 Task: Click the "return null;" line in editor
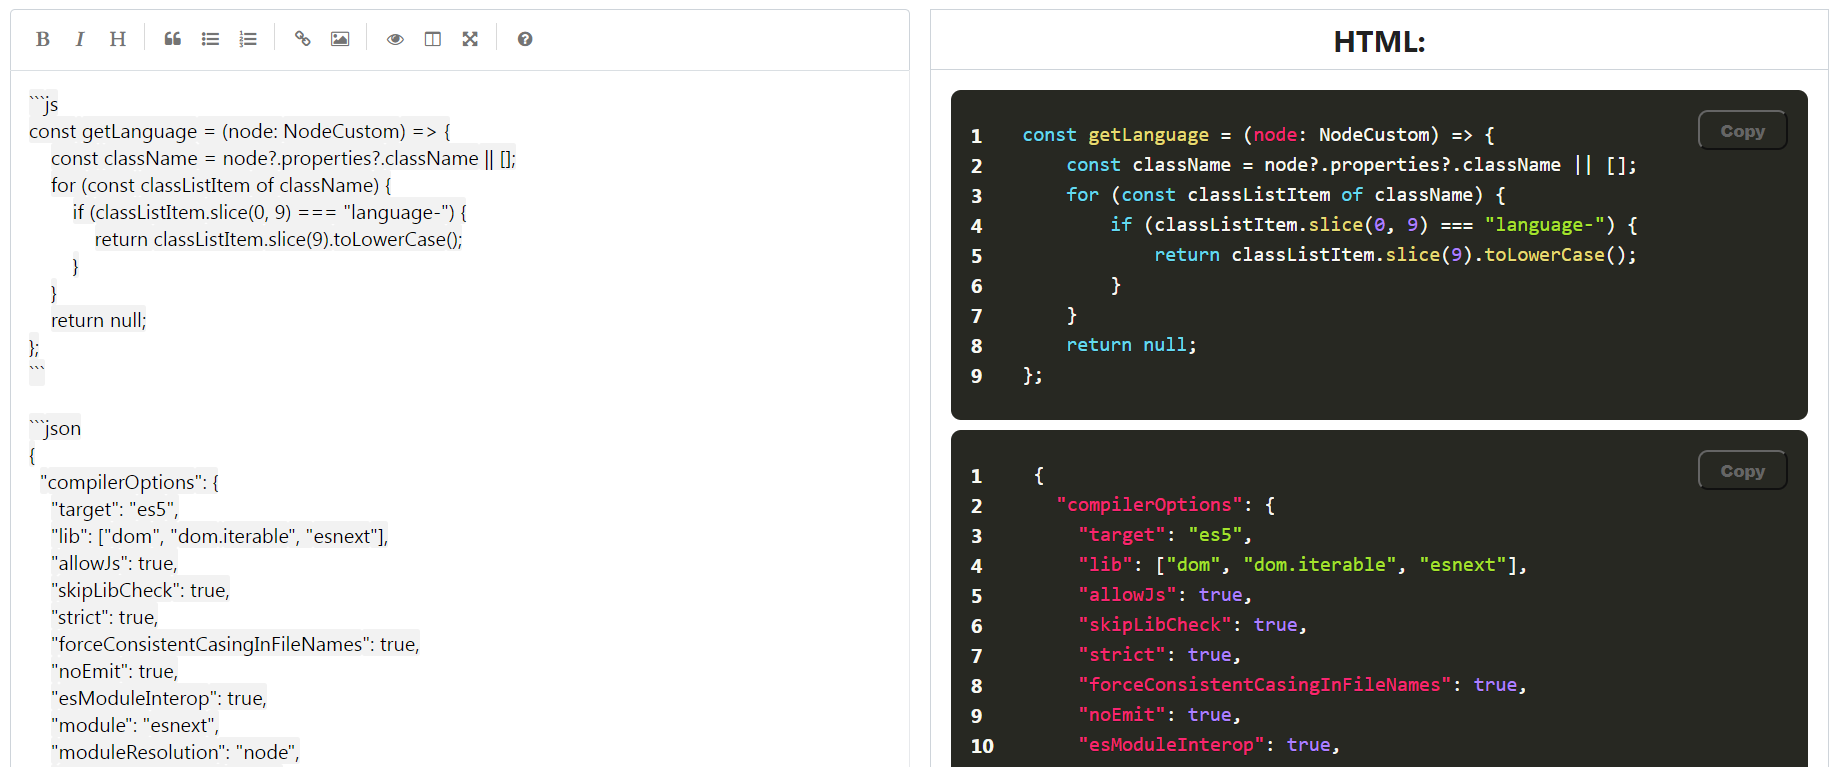[x=98, y=320]
